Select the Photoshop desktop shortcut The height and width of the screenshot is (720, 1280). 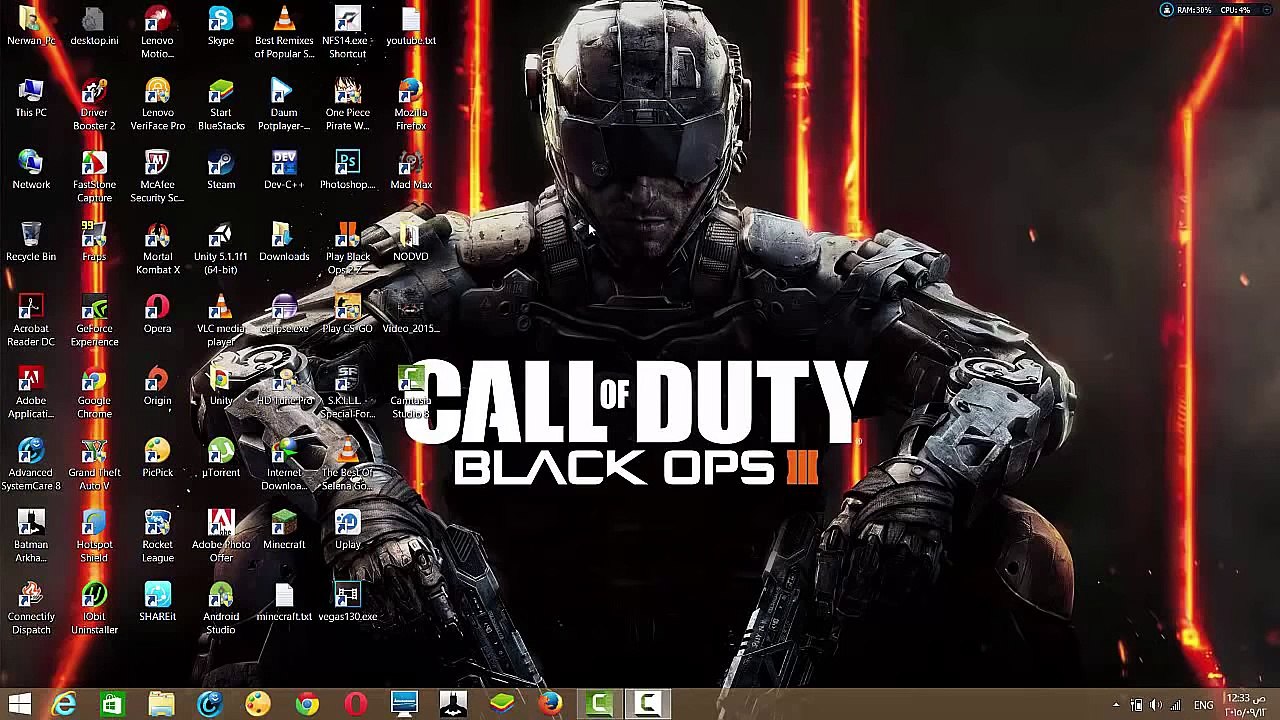coord(347,171)
